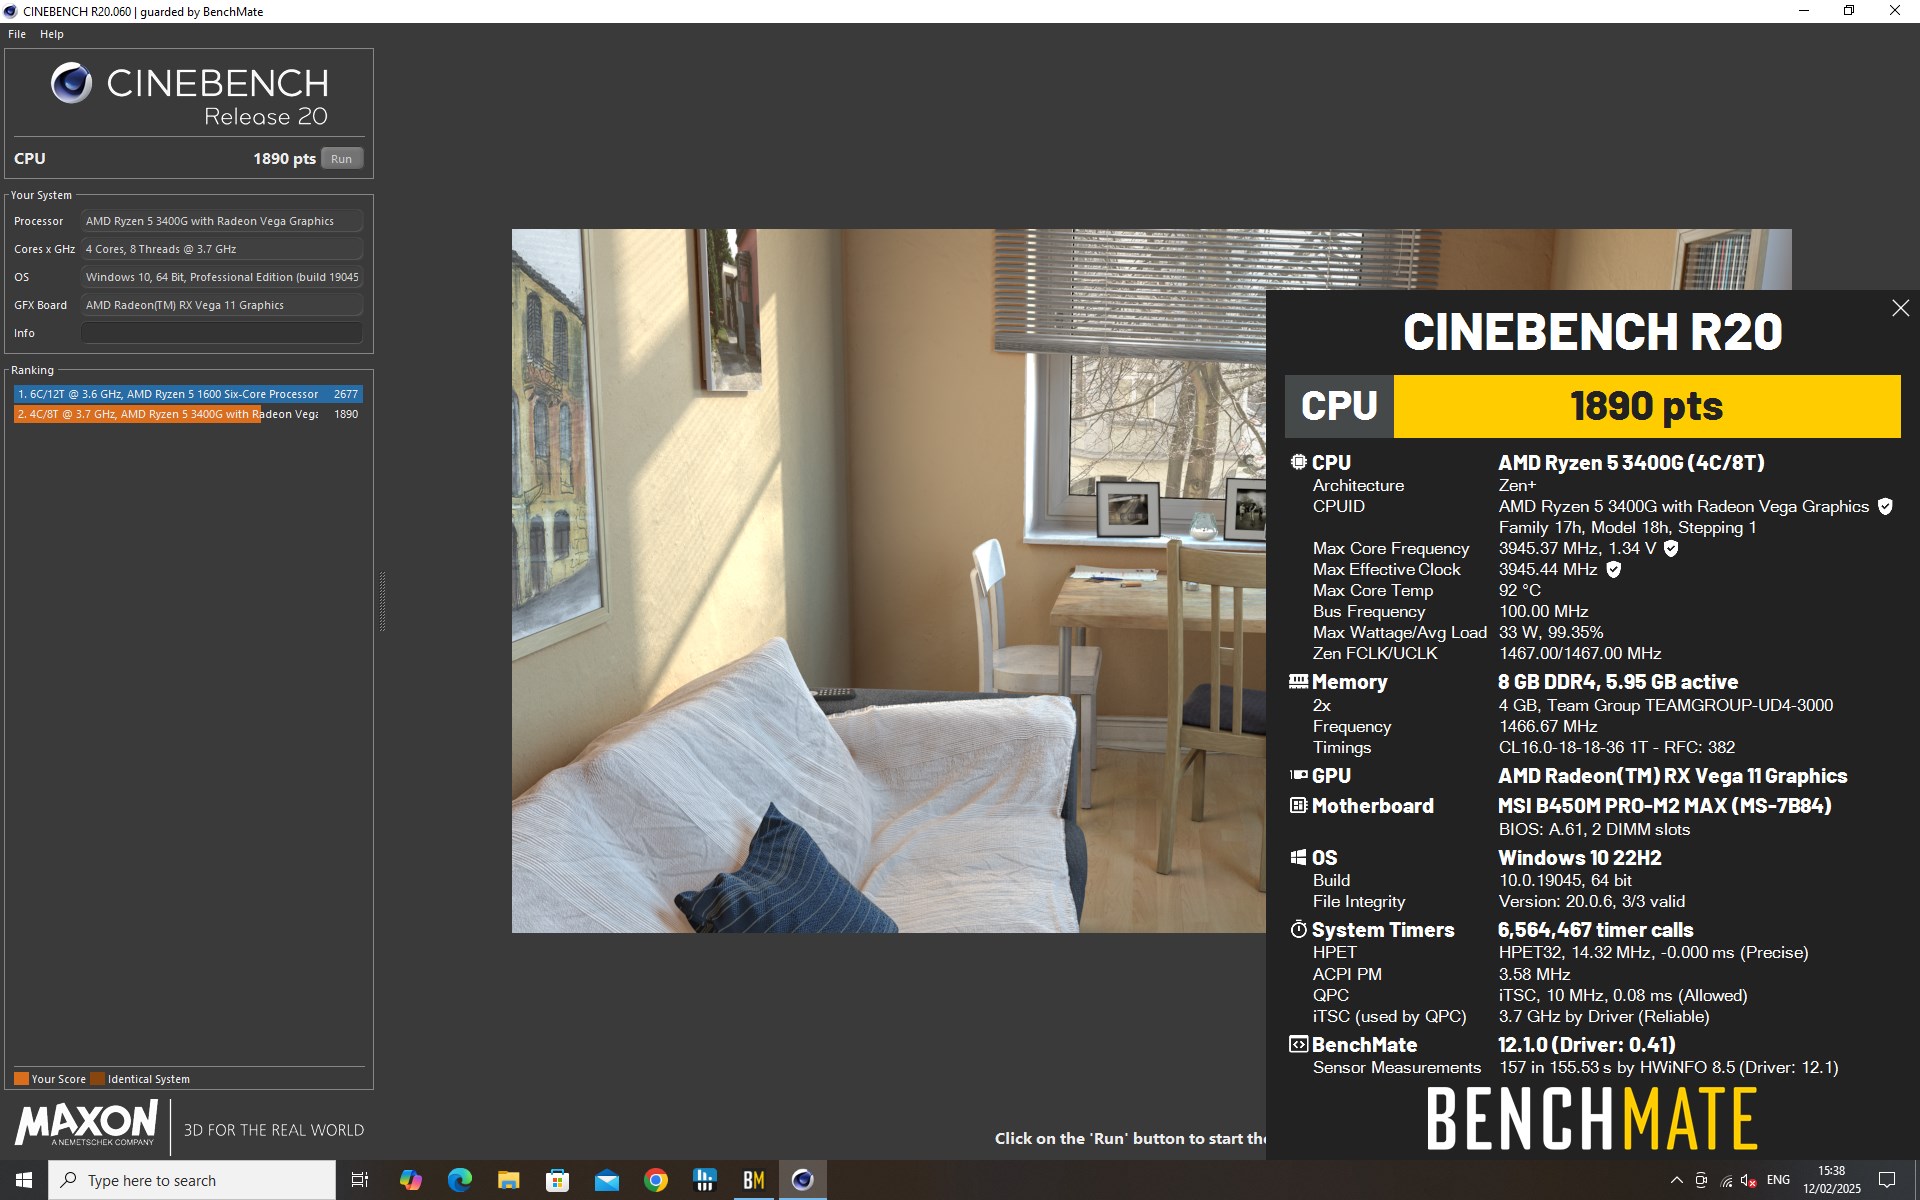Click the CPU chip icon in BenchMate panel
Screen dimensions: 1920x1200
1298,462
